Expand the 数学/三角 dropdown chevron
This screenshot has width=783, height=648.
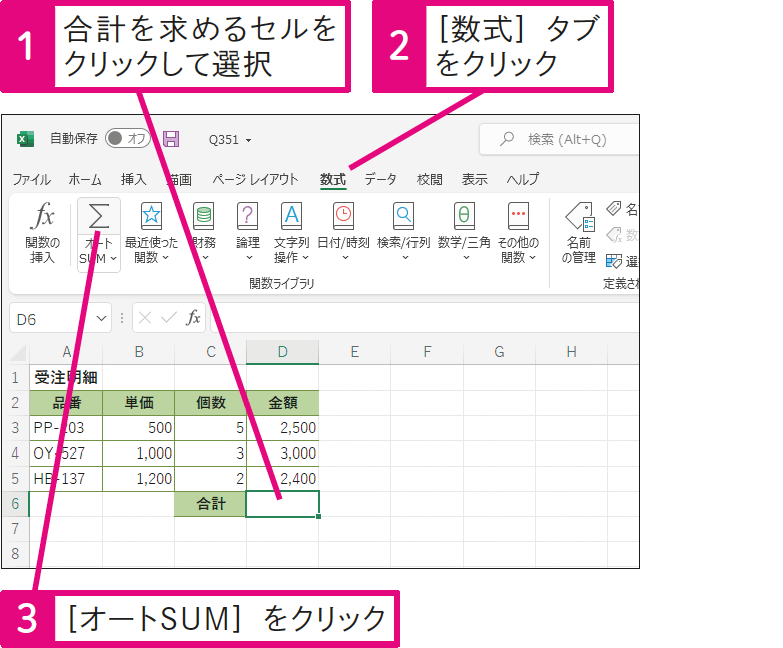466,258
